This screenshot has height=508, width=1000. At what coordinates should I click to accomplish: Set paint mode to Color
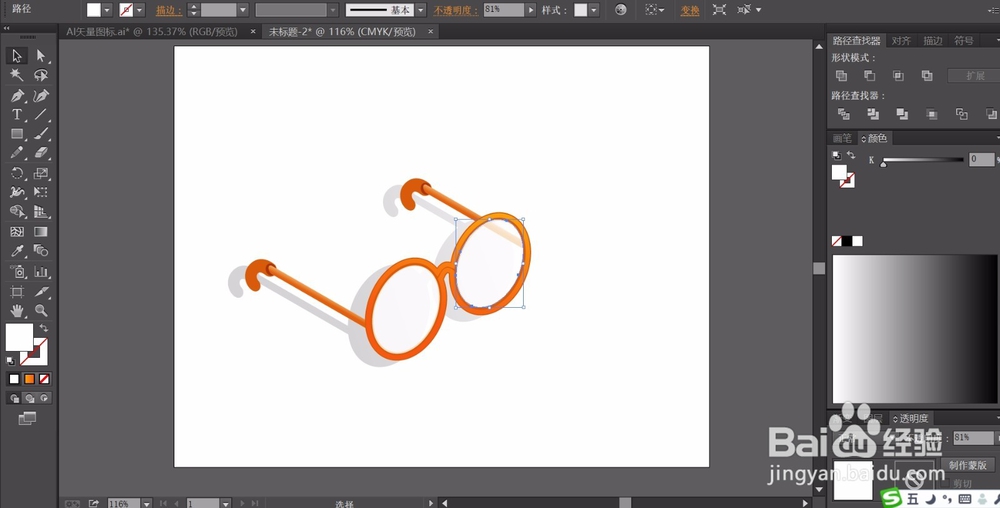(14, 379)
